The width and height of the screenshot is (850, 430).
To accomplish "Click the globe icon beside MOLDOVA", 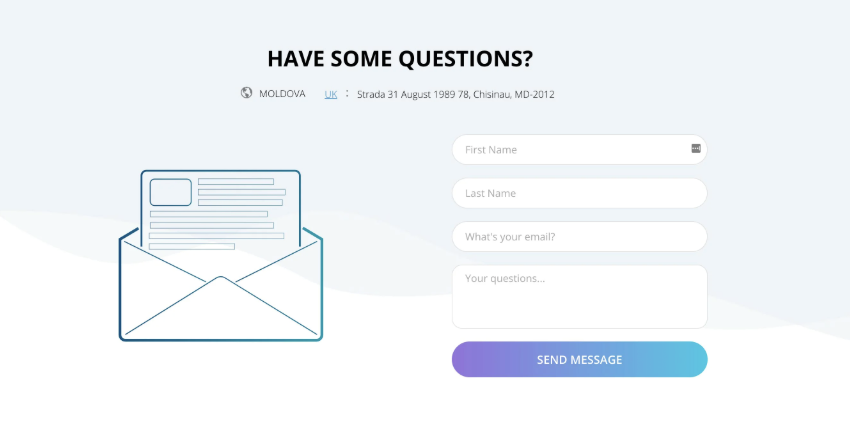I will 246,93.
